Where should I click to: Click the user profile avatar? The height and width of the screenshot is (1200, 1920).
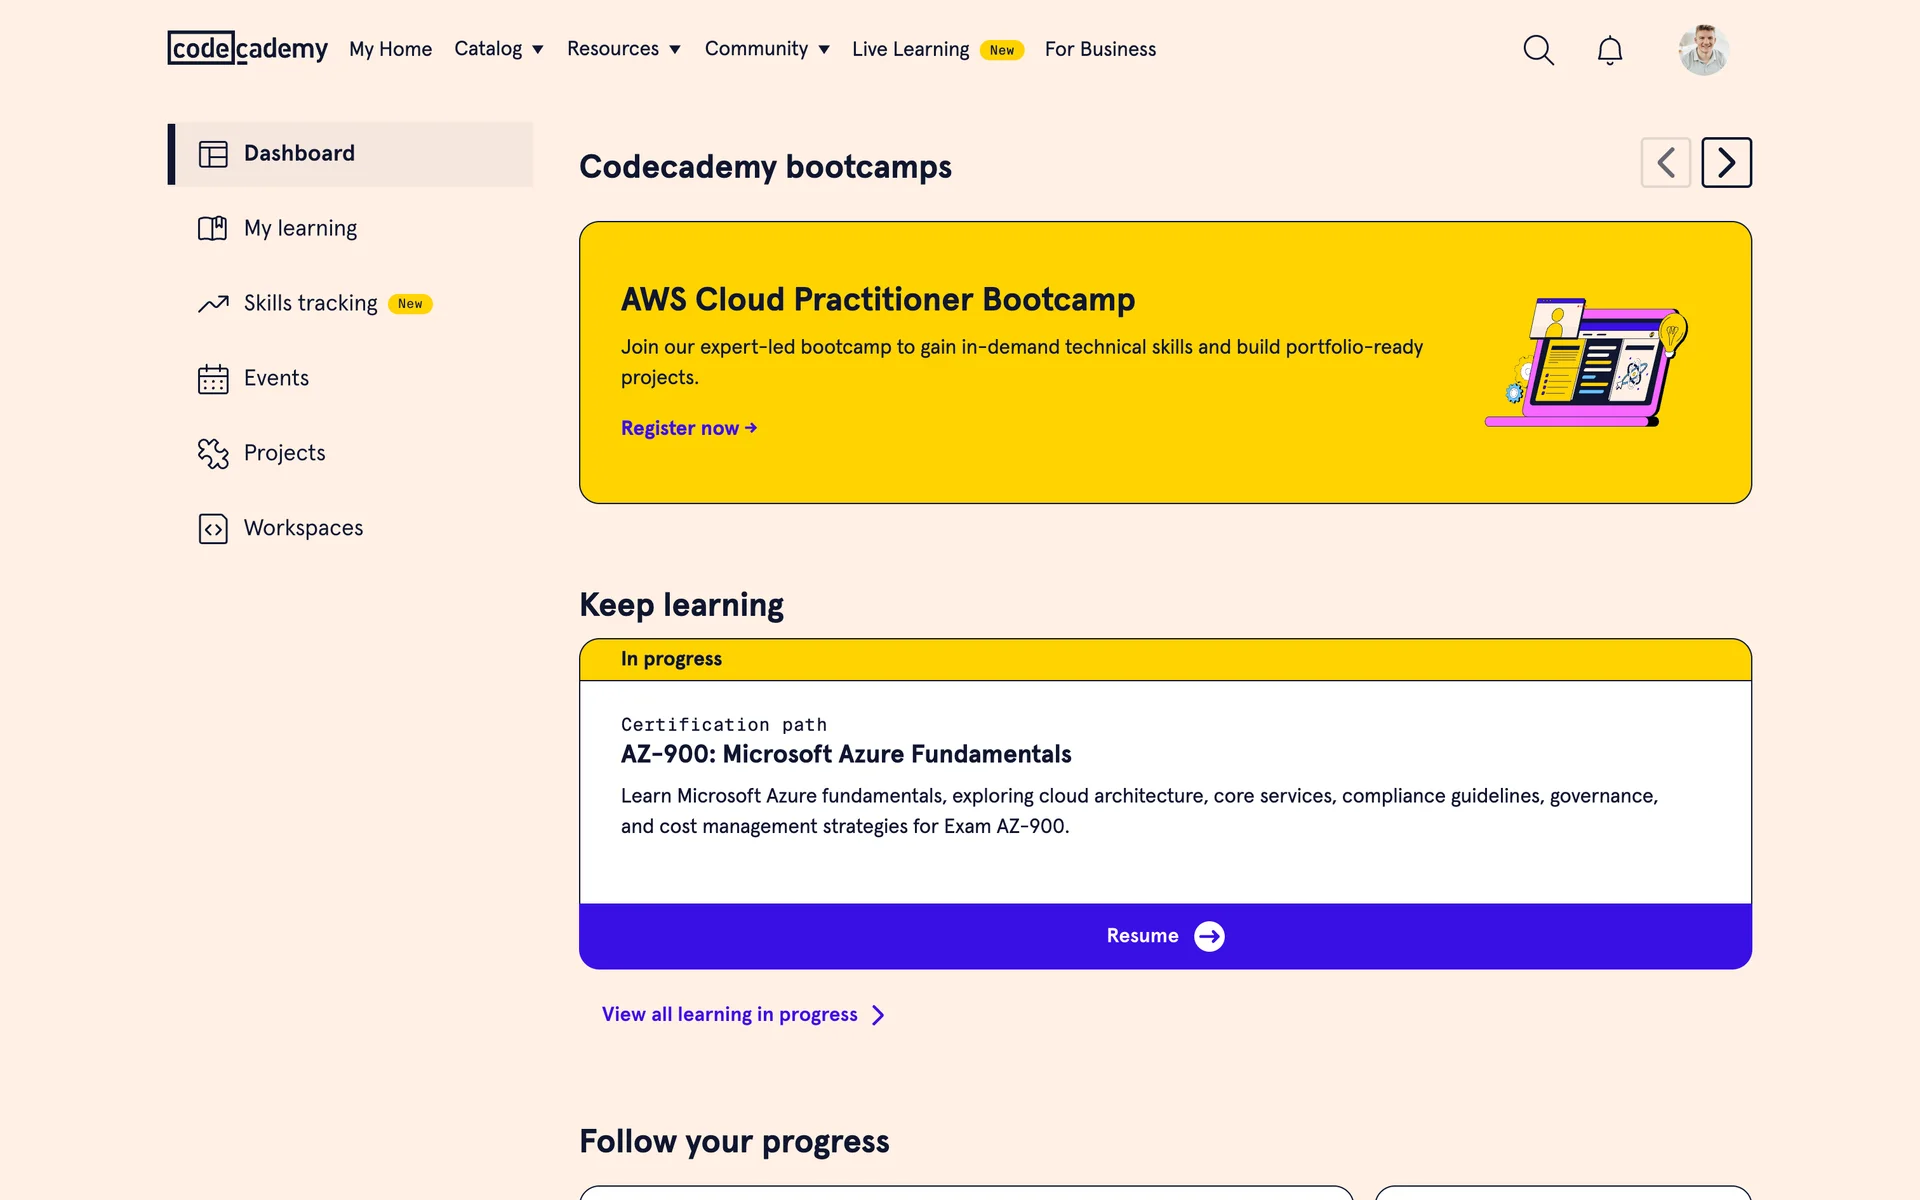pyautogui.click(x=1703, y=50)
